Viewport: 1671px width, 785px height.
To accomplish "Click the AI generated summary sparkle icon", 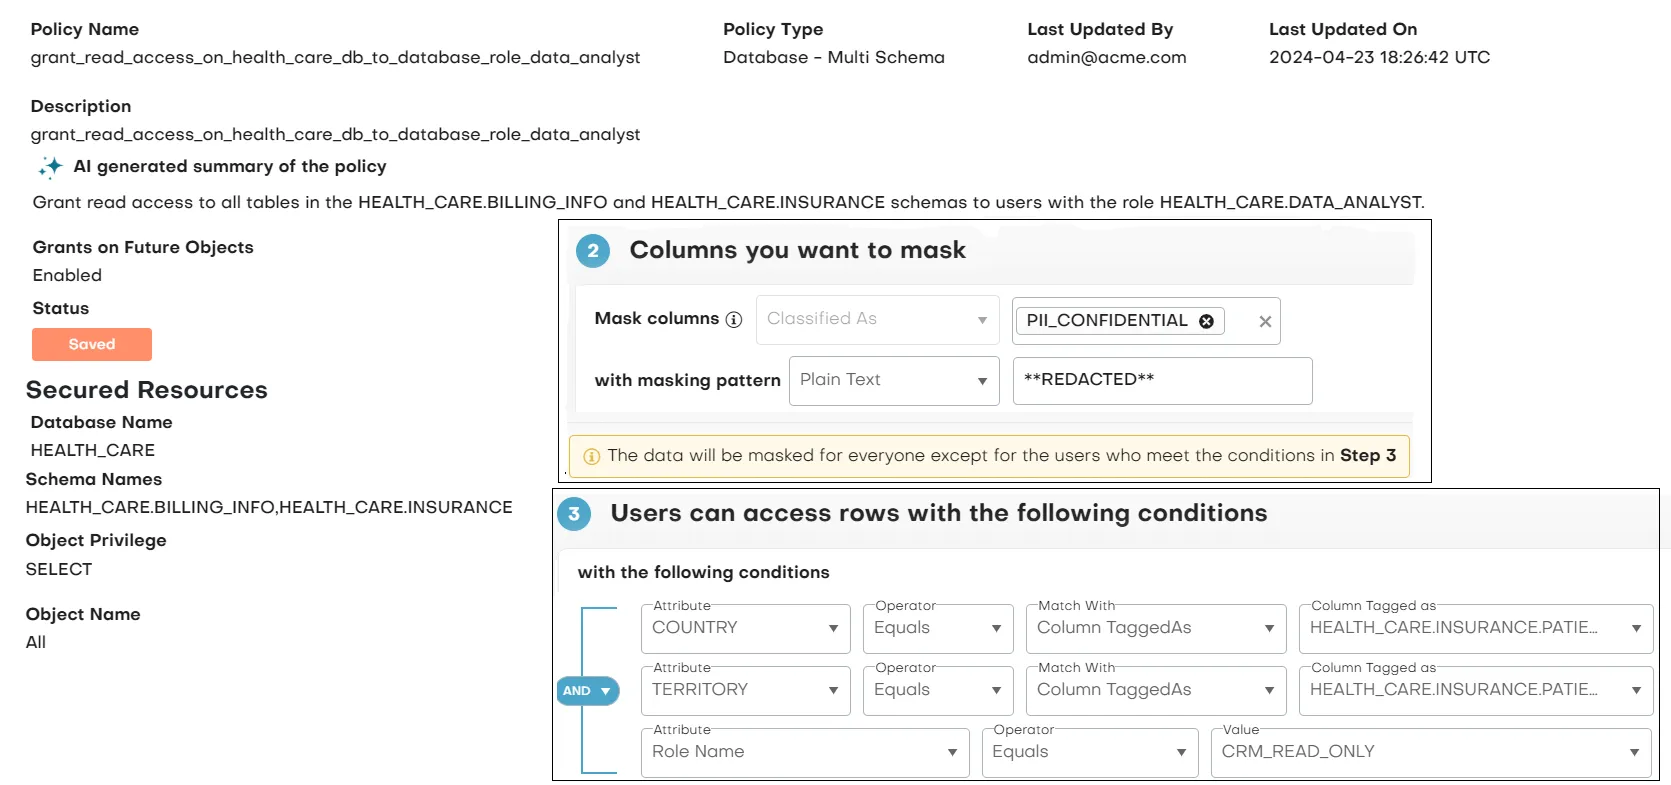I will coord(49,167).
